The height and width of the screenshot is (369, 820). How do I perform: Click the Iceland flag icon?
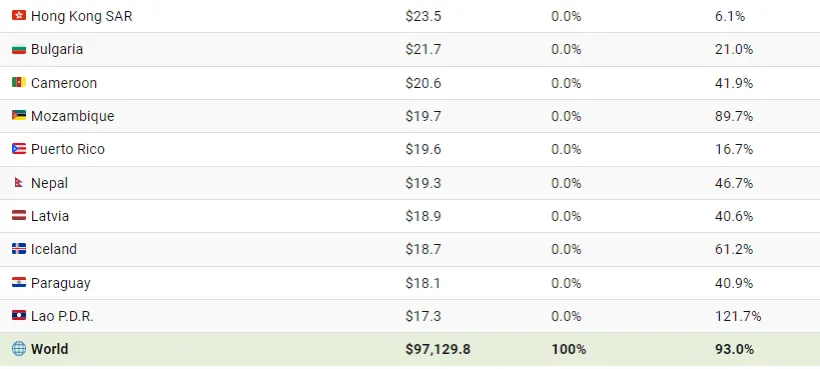click(x=19, y=249)
